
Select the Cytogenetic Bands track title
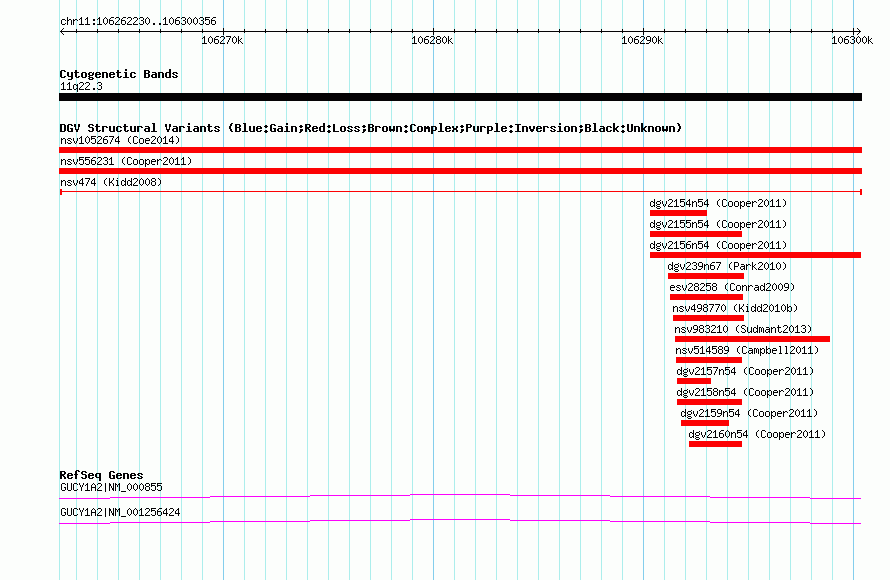click(x=119, y=74)
